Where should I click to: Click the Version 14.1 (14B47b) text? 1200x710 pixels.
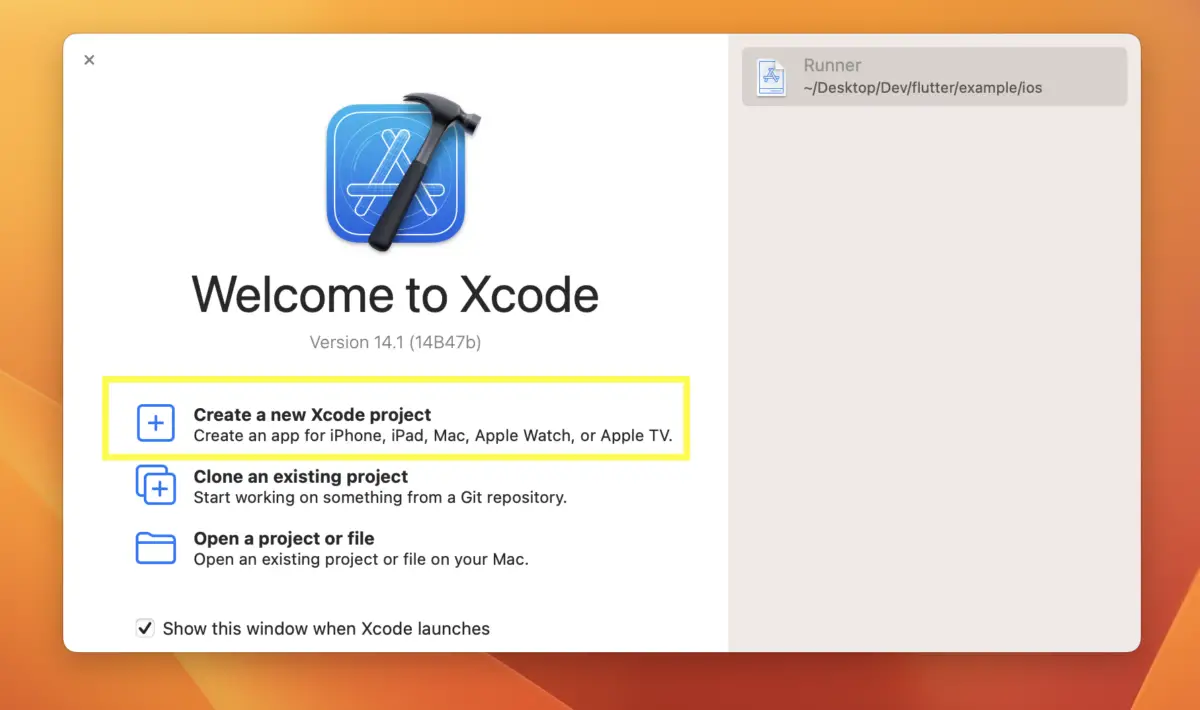395,342
